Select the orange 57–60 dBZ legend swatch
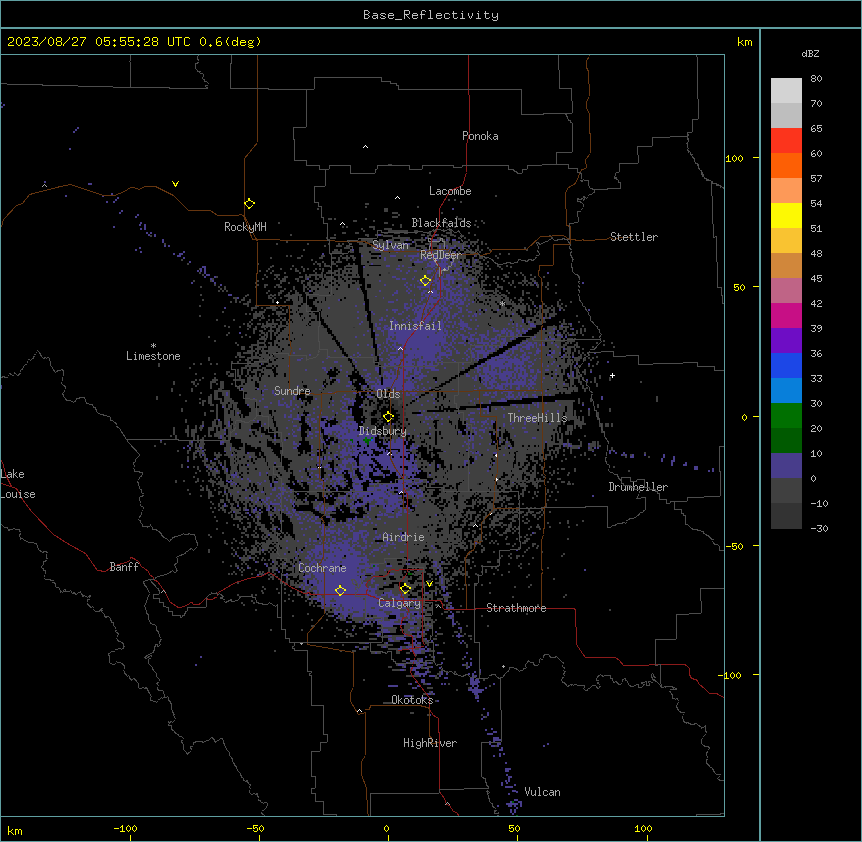The width and height of the screenshot is (862, 842). pos(786,166)
